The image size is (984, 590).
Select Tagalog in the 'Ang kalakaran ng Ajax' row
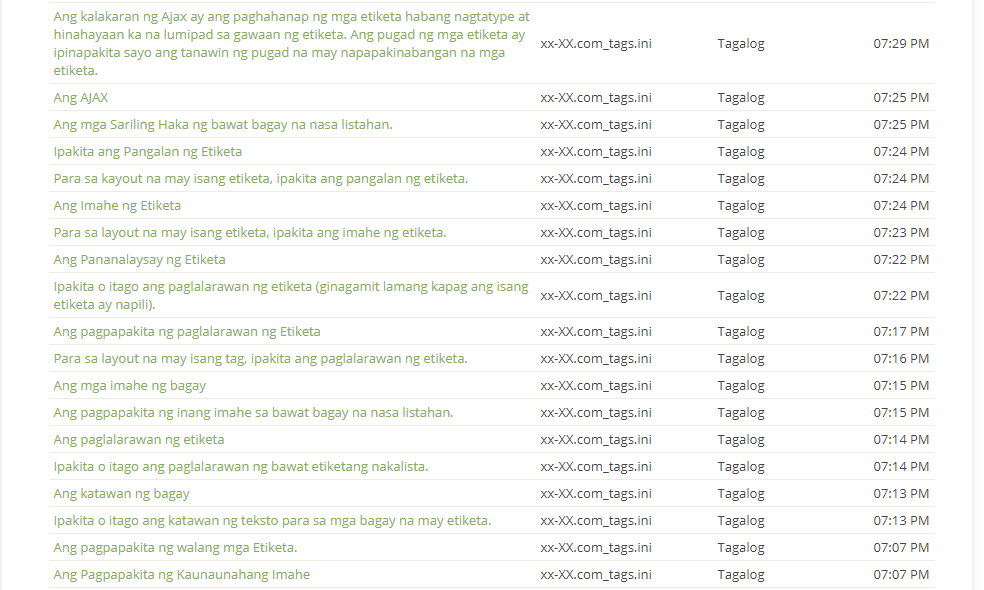click(741, 44)
